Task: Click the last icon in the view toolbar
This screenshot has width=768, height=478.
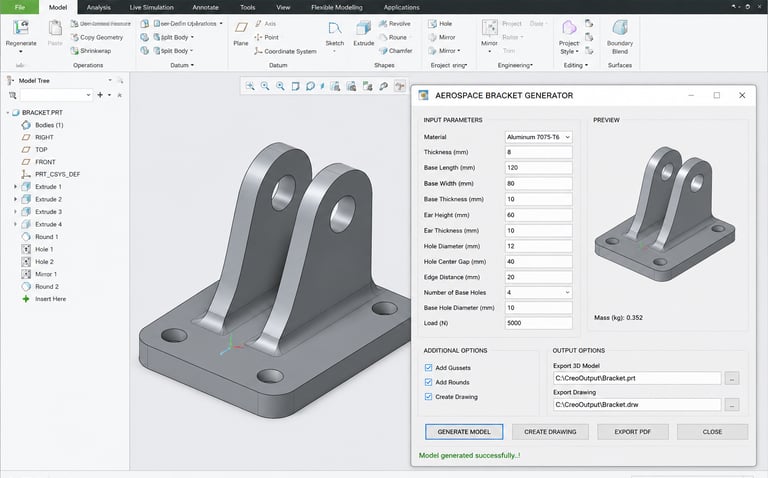Action: 400,86
